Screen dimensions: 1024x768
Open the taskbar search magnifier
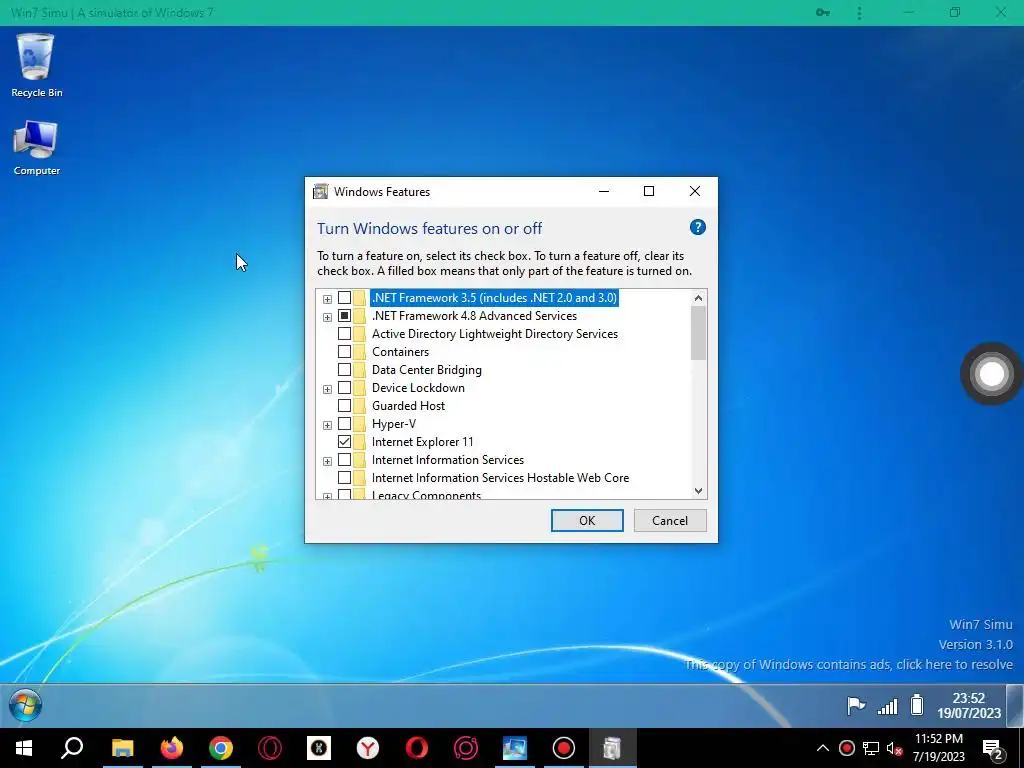(x=72, y=748)
